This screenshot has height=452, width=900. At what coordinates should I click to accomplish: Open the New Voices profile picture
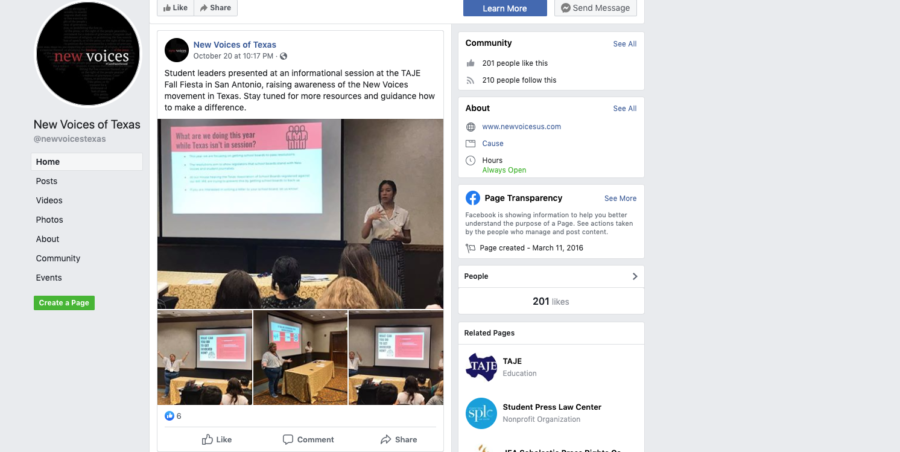88,54
